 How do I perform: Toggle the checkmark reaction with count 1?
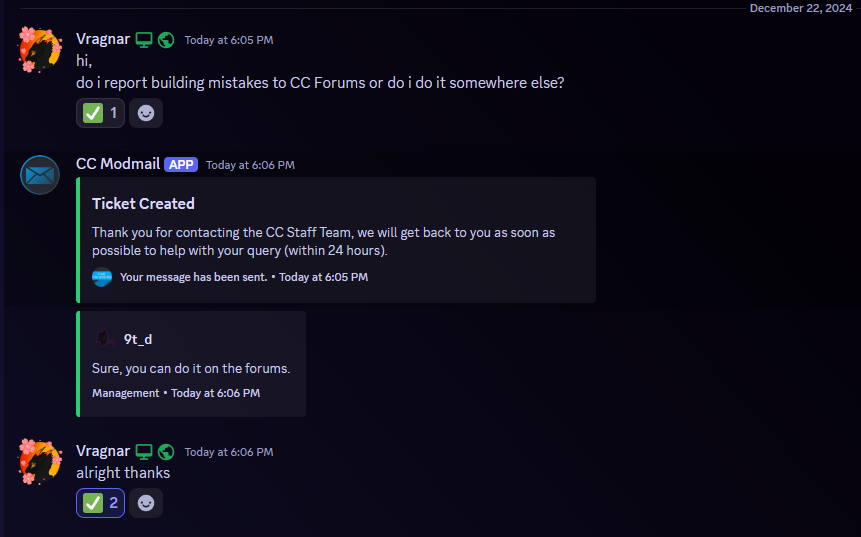click(101, 113)
